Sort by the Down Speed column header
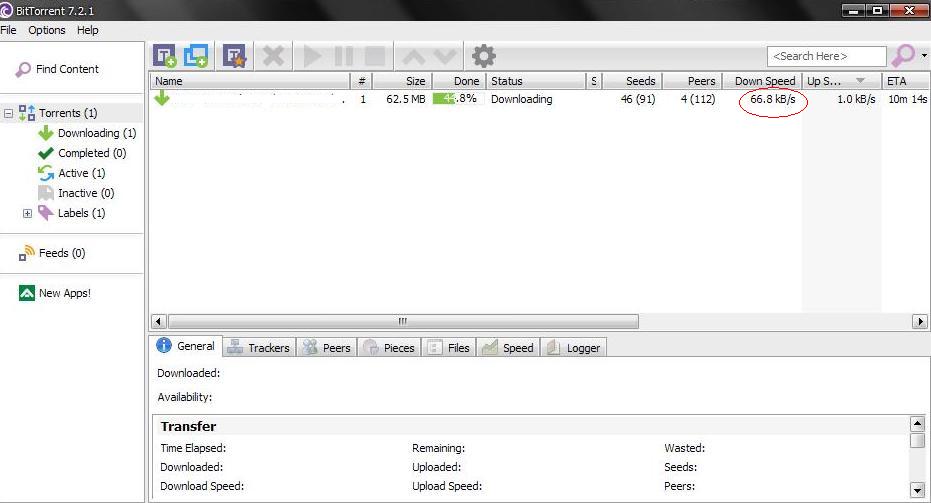 click(762, 81)
